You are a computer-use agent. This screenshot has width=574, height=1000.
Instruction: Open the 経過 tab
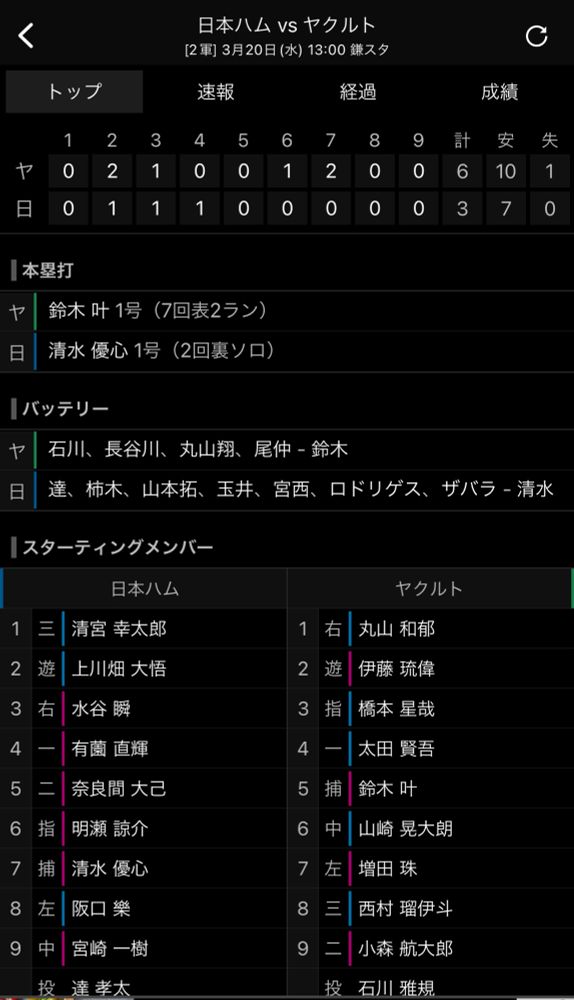click(358, 92)
